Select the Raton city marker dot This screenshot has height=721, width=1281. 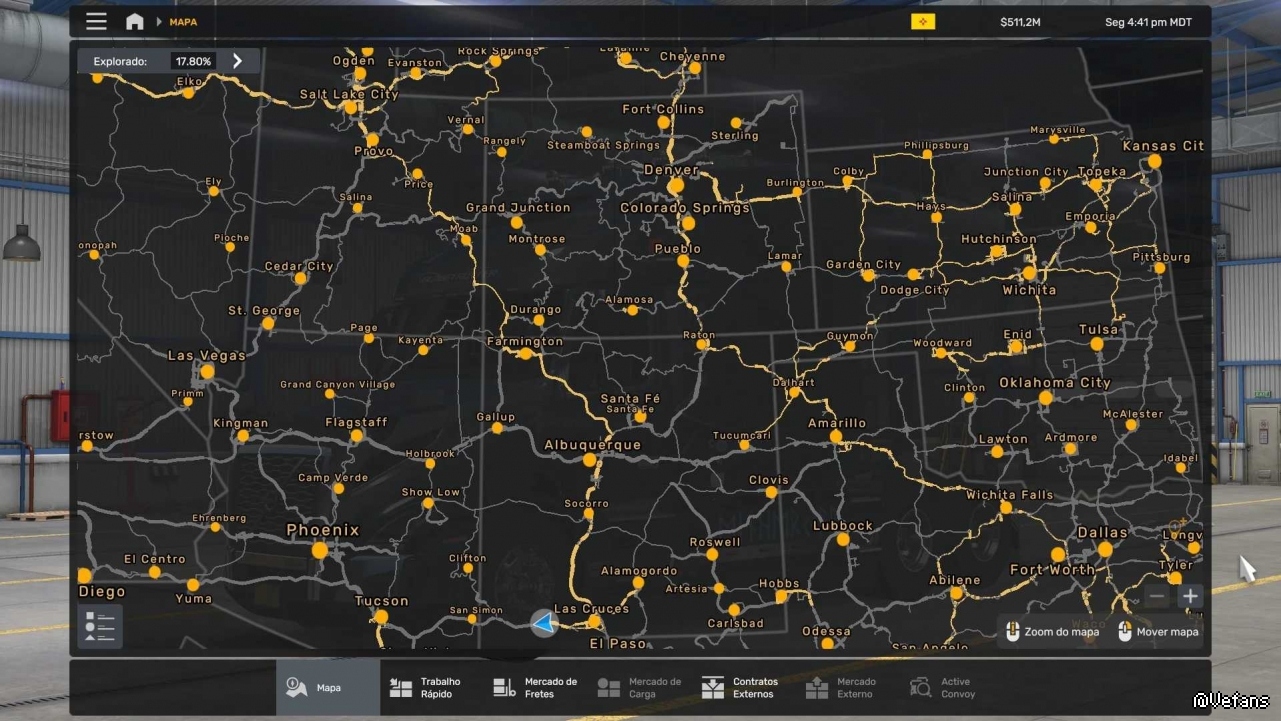pos(703,345)
